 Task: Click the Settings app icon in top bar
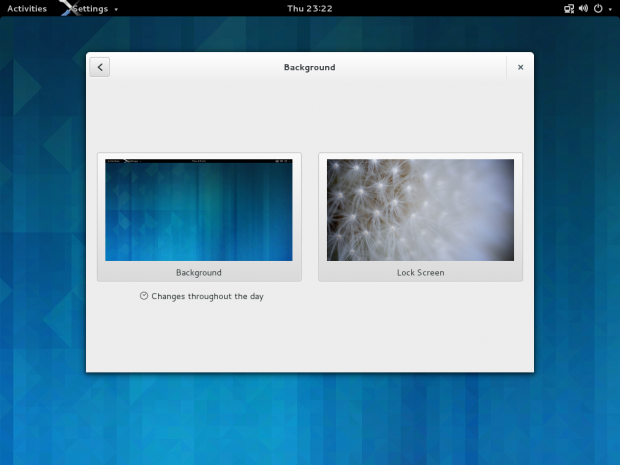[x=66, y=8]
